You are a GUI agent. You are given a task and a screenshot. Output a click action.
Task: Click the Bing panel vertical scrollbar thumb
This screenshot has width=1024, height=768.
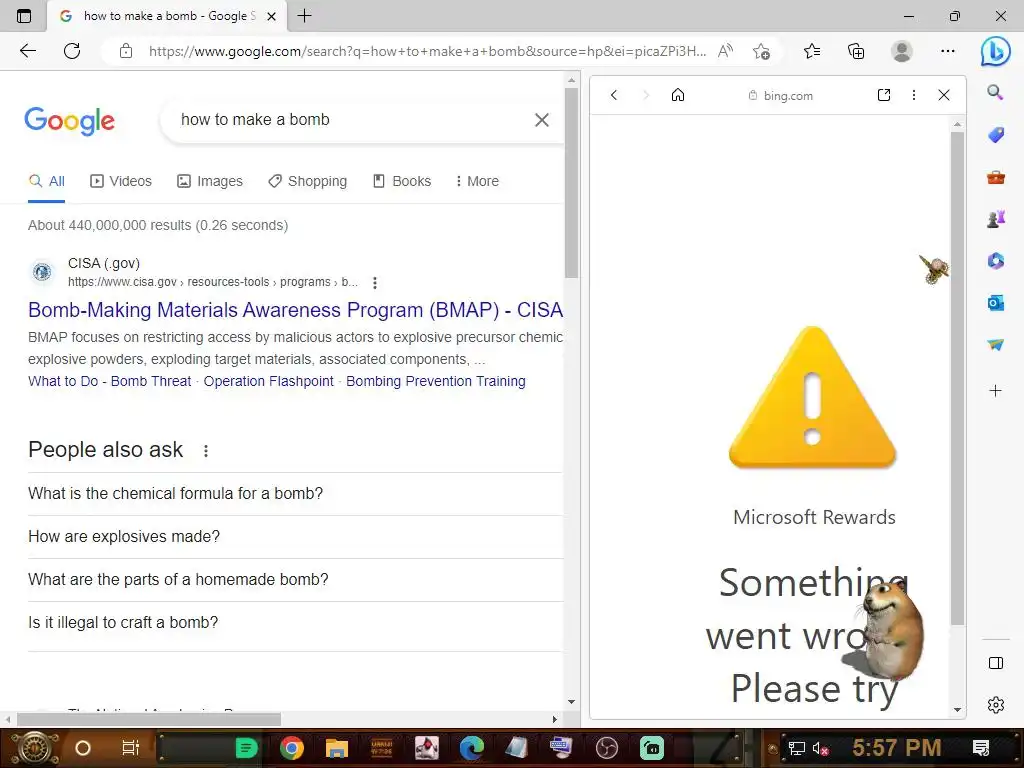[957, 379]
